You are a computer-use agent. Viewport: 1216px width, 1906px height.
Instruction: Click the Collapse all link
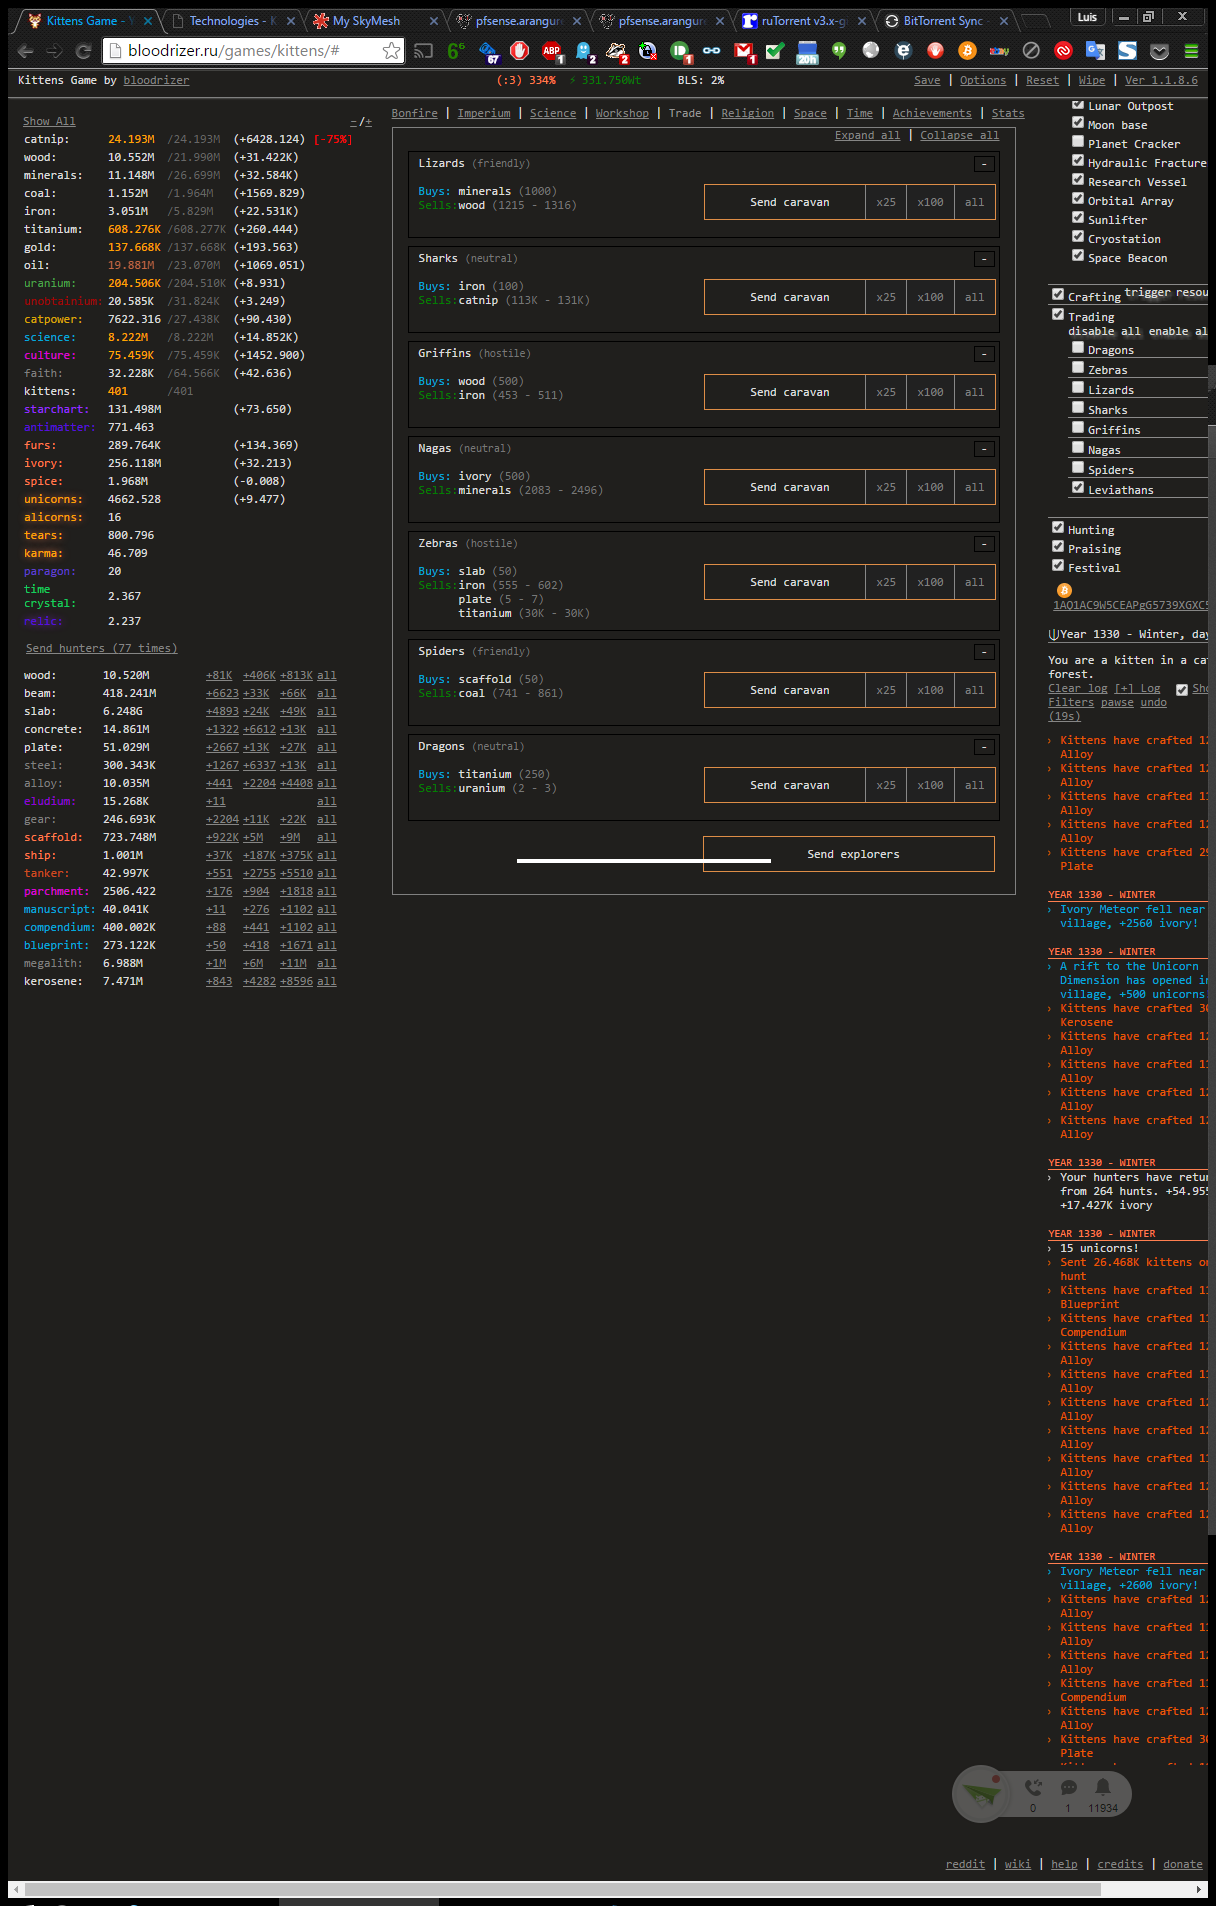959,136
